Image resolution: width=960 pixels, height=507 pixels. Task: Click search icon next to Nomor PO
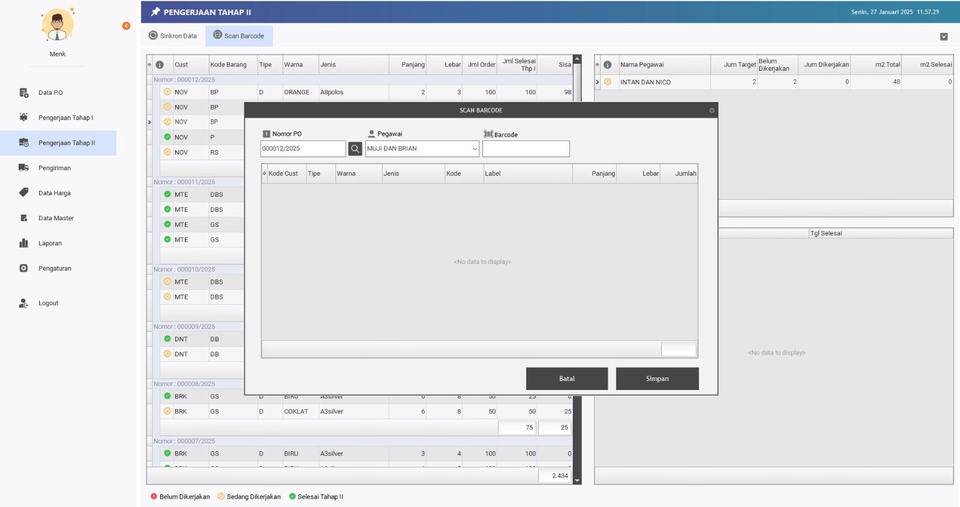[x=354, y=149]
